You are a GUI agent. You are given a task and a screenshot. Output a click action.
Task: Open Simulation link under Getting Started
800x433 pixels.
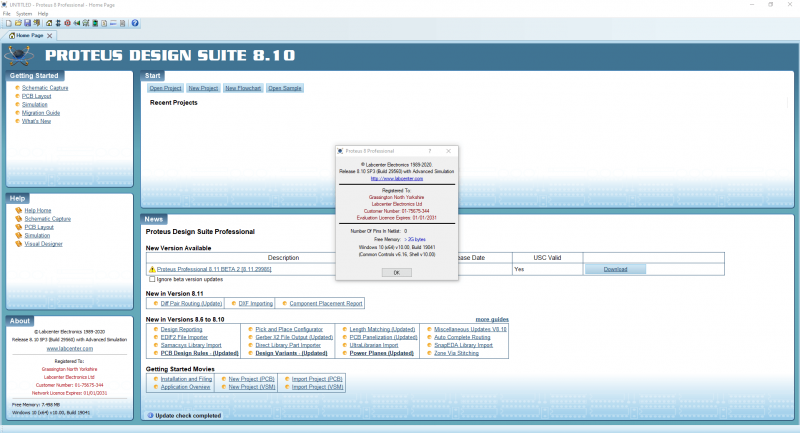point(34,105)
